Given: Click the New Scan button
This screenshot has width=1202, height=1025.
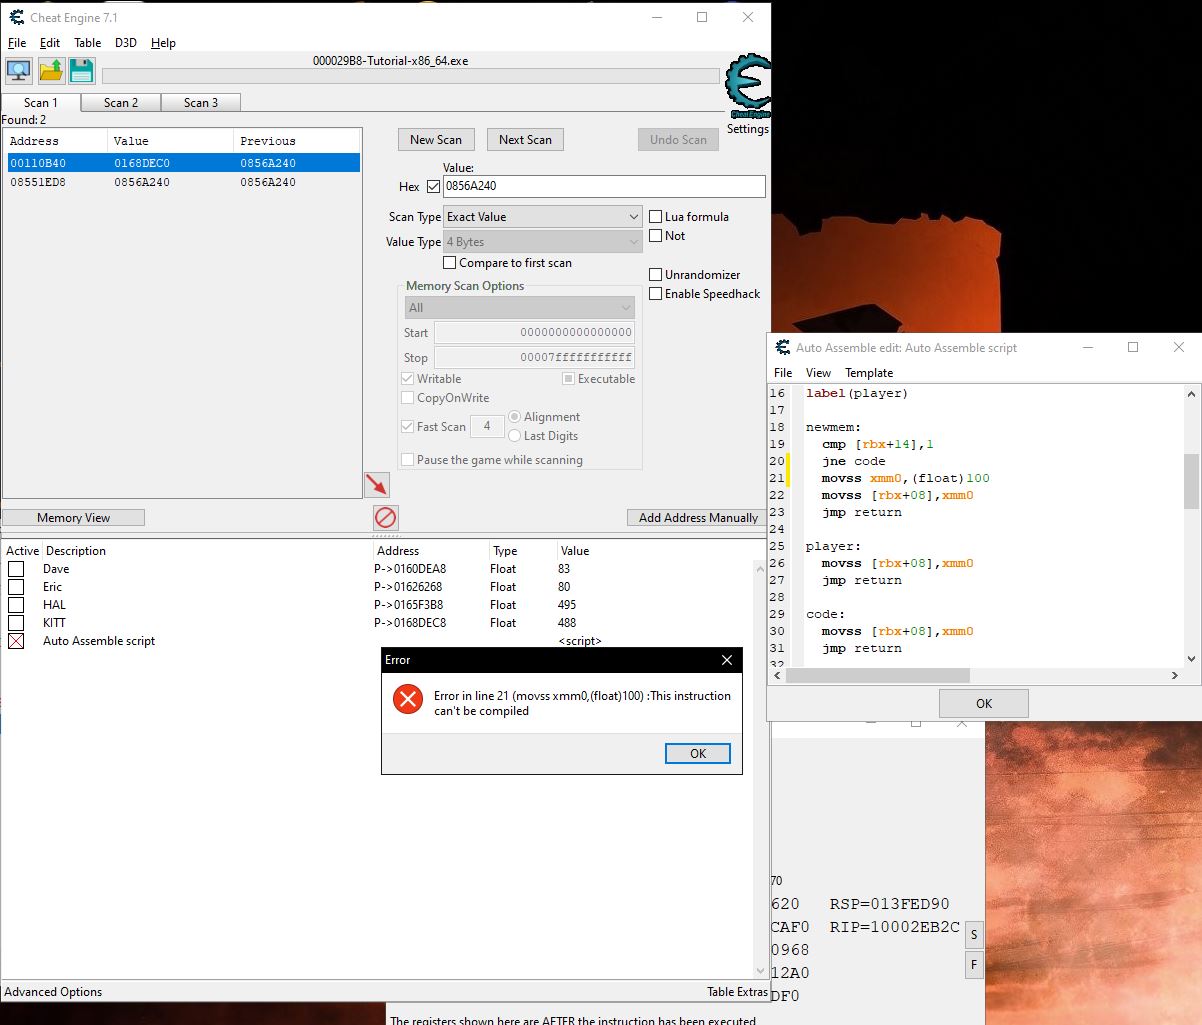Looking at the screenshot, I should click(436, 140).
